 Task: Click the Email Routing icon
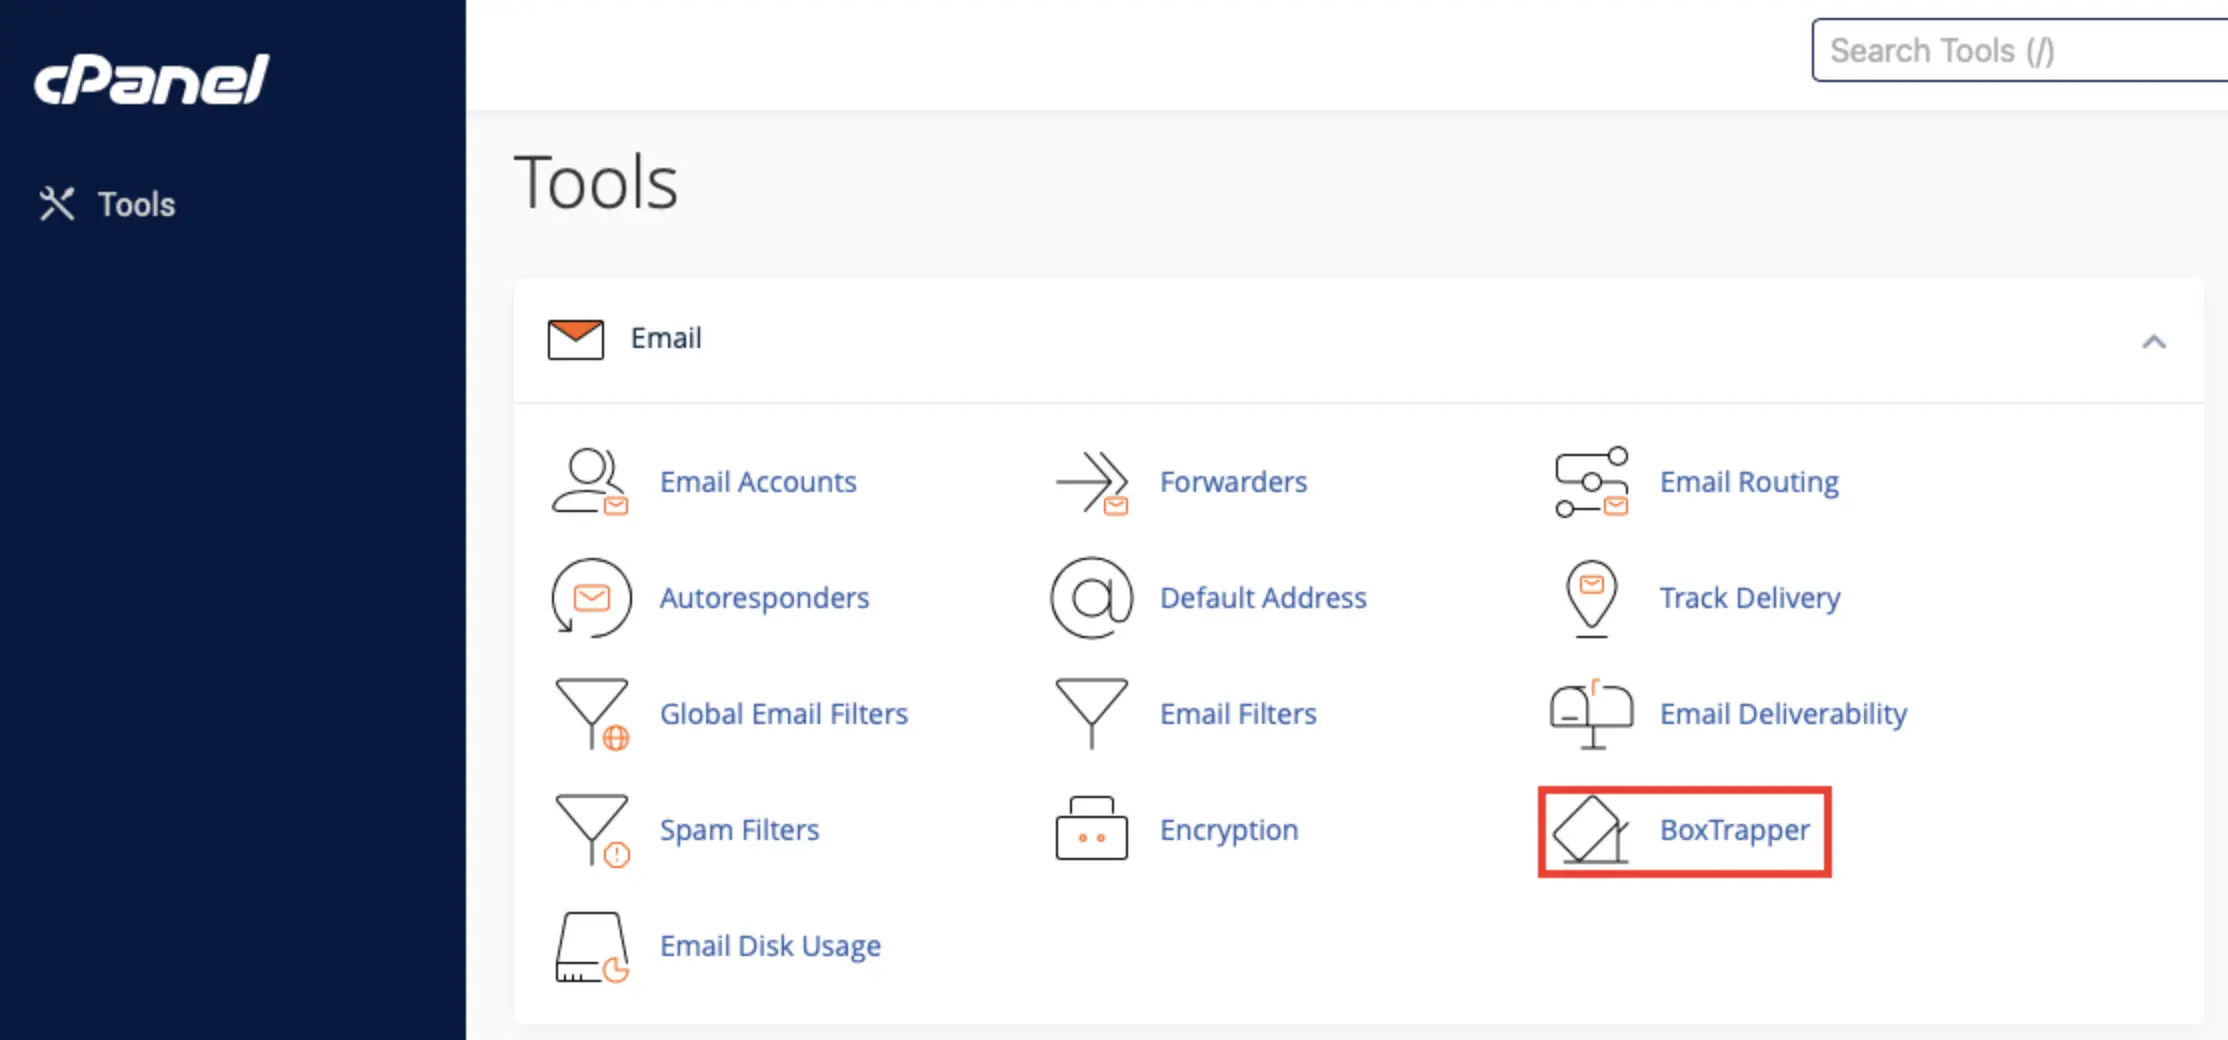(1591, 482)
